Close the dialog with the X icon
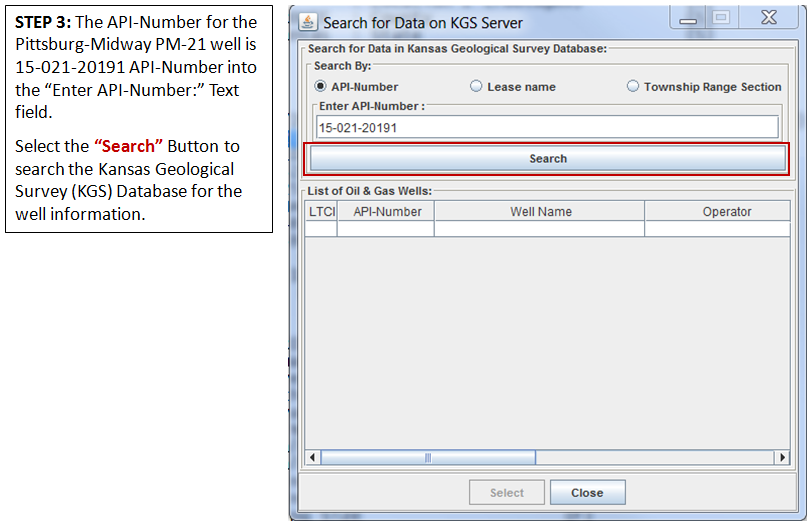Viewport: 812px width, 527px height. [x=768, y=18]
